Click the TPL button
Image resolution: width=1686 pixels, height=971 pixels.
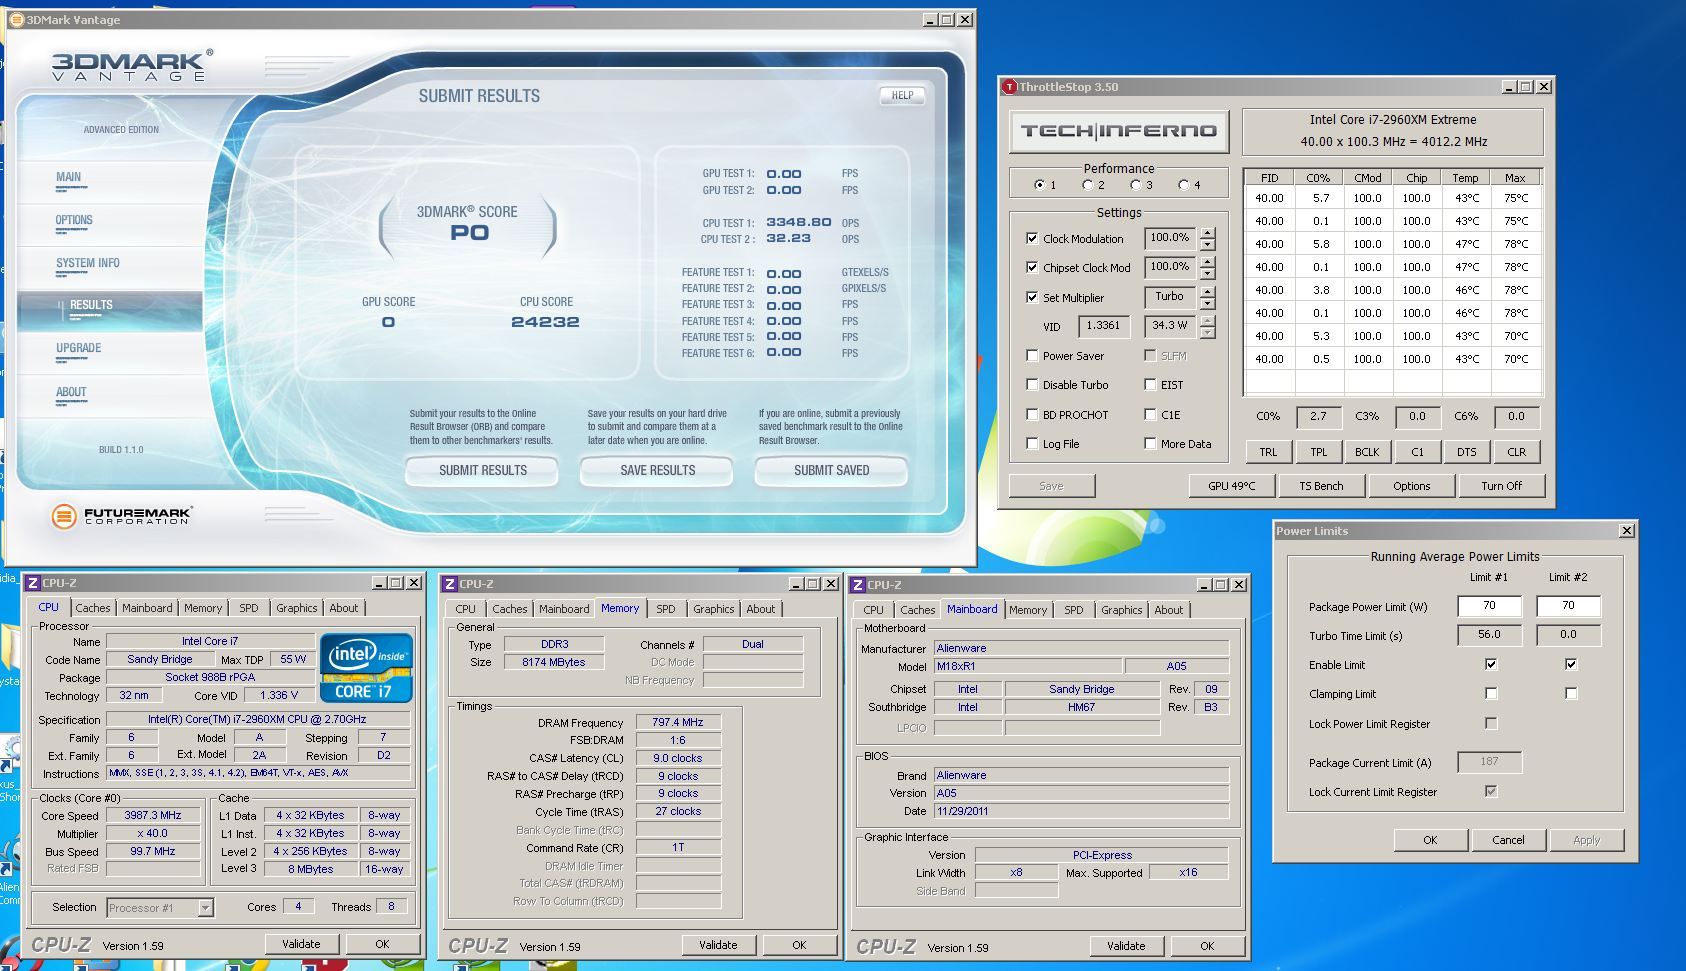(x=1318, y=452)
